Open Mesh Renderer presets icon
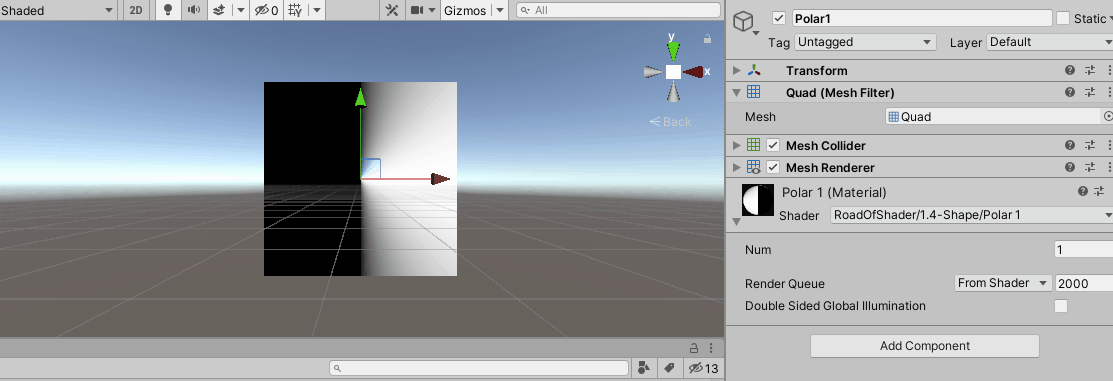 pyautogui.click(x=1090, y=167)
